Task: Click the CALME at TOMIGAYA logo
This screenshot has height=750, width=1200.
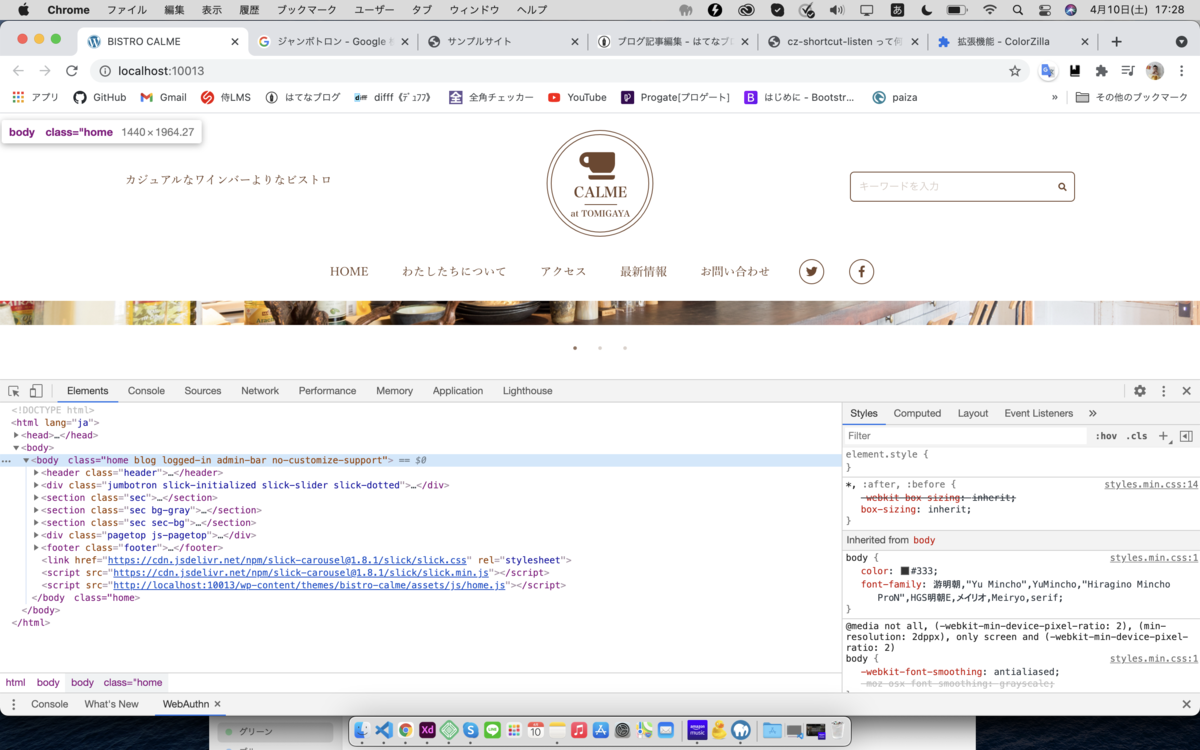Action: point(600,183)
